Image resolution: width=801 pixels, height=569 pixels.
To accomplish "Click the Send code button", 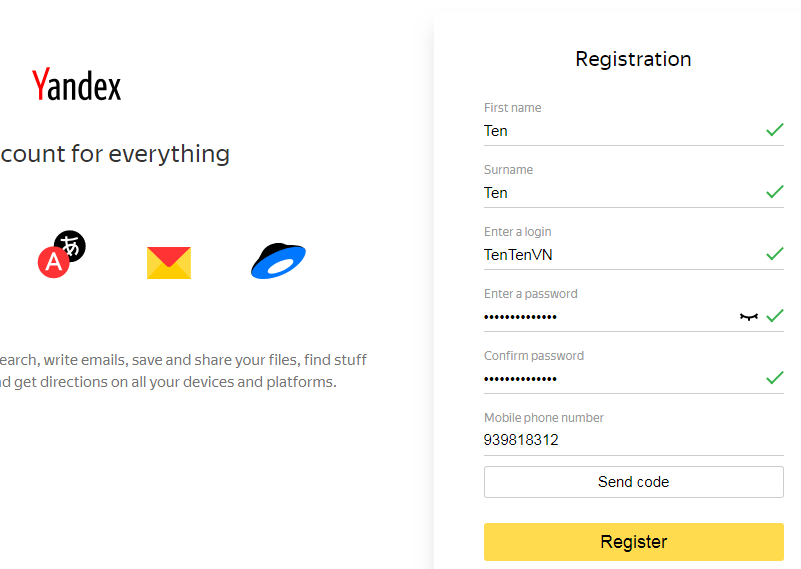I will pos(633,482).
